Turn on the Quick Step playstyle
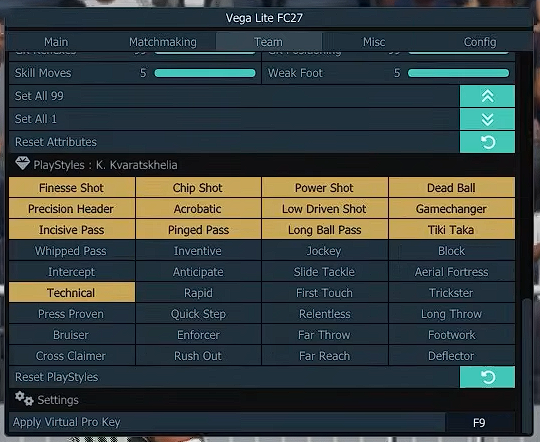 198,314
